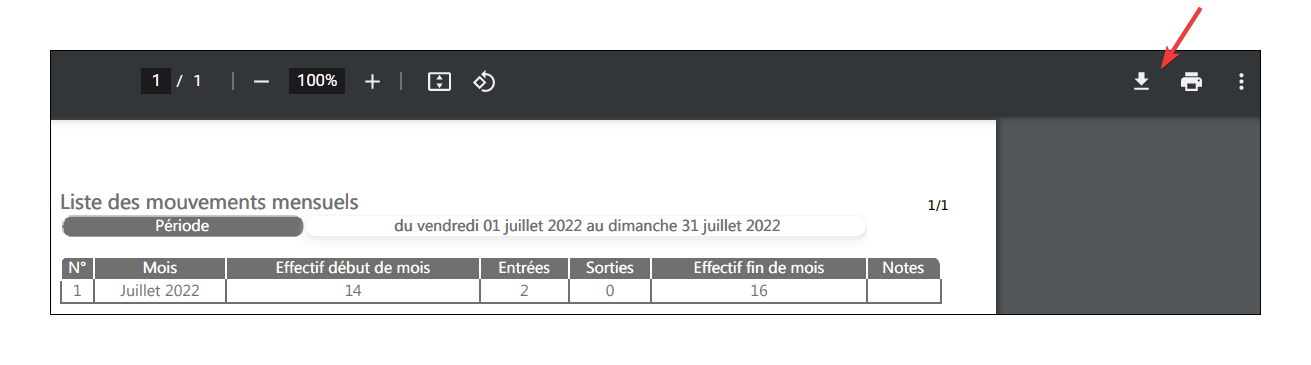Viewport: 1311px width, 365px height.
Task: Click the Liste des mouvements mensuels title
Action: [x=209, y=203]
